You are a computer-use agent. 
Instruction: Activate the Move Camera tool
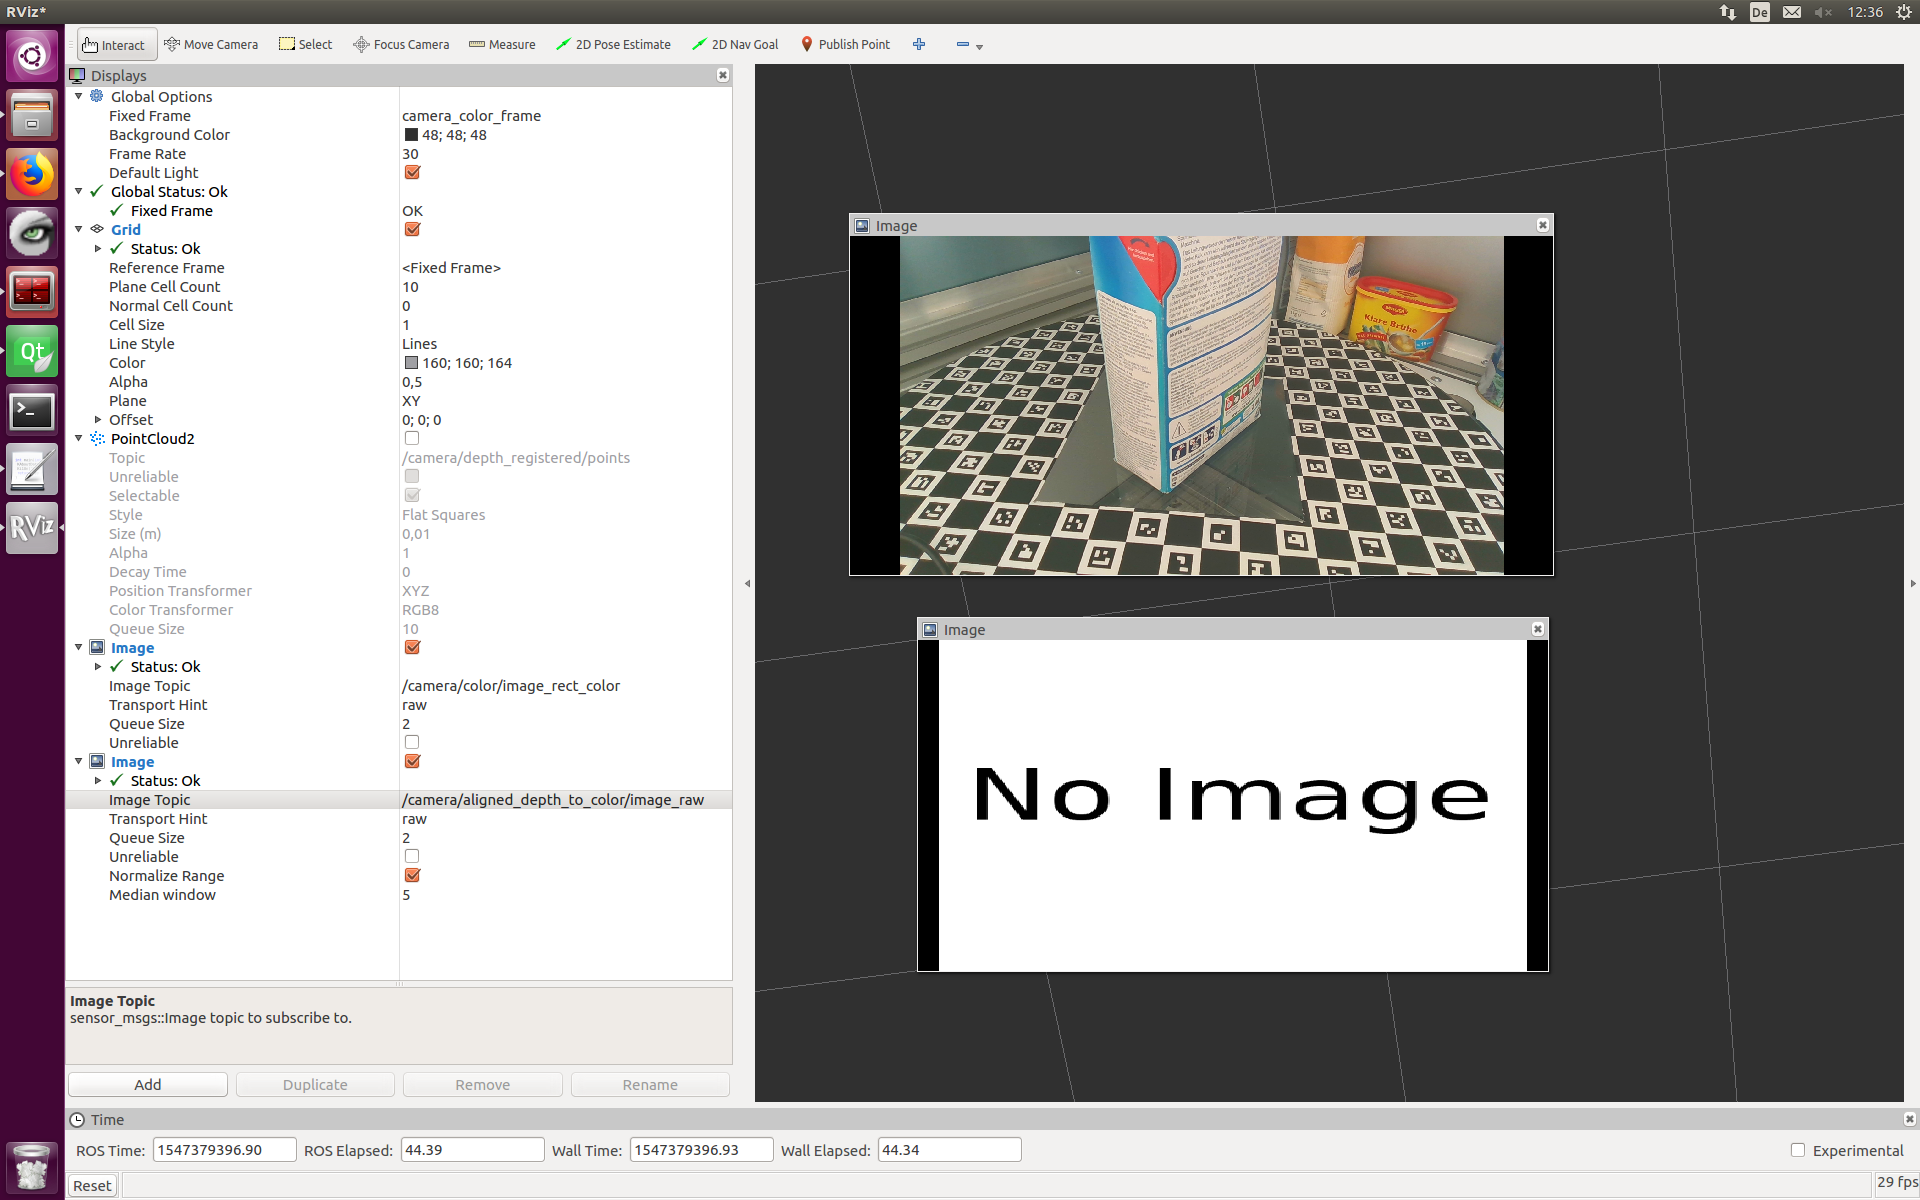pos(211,44)
